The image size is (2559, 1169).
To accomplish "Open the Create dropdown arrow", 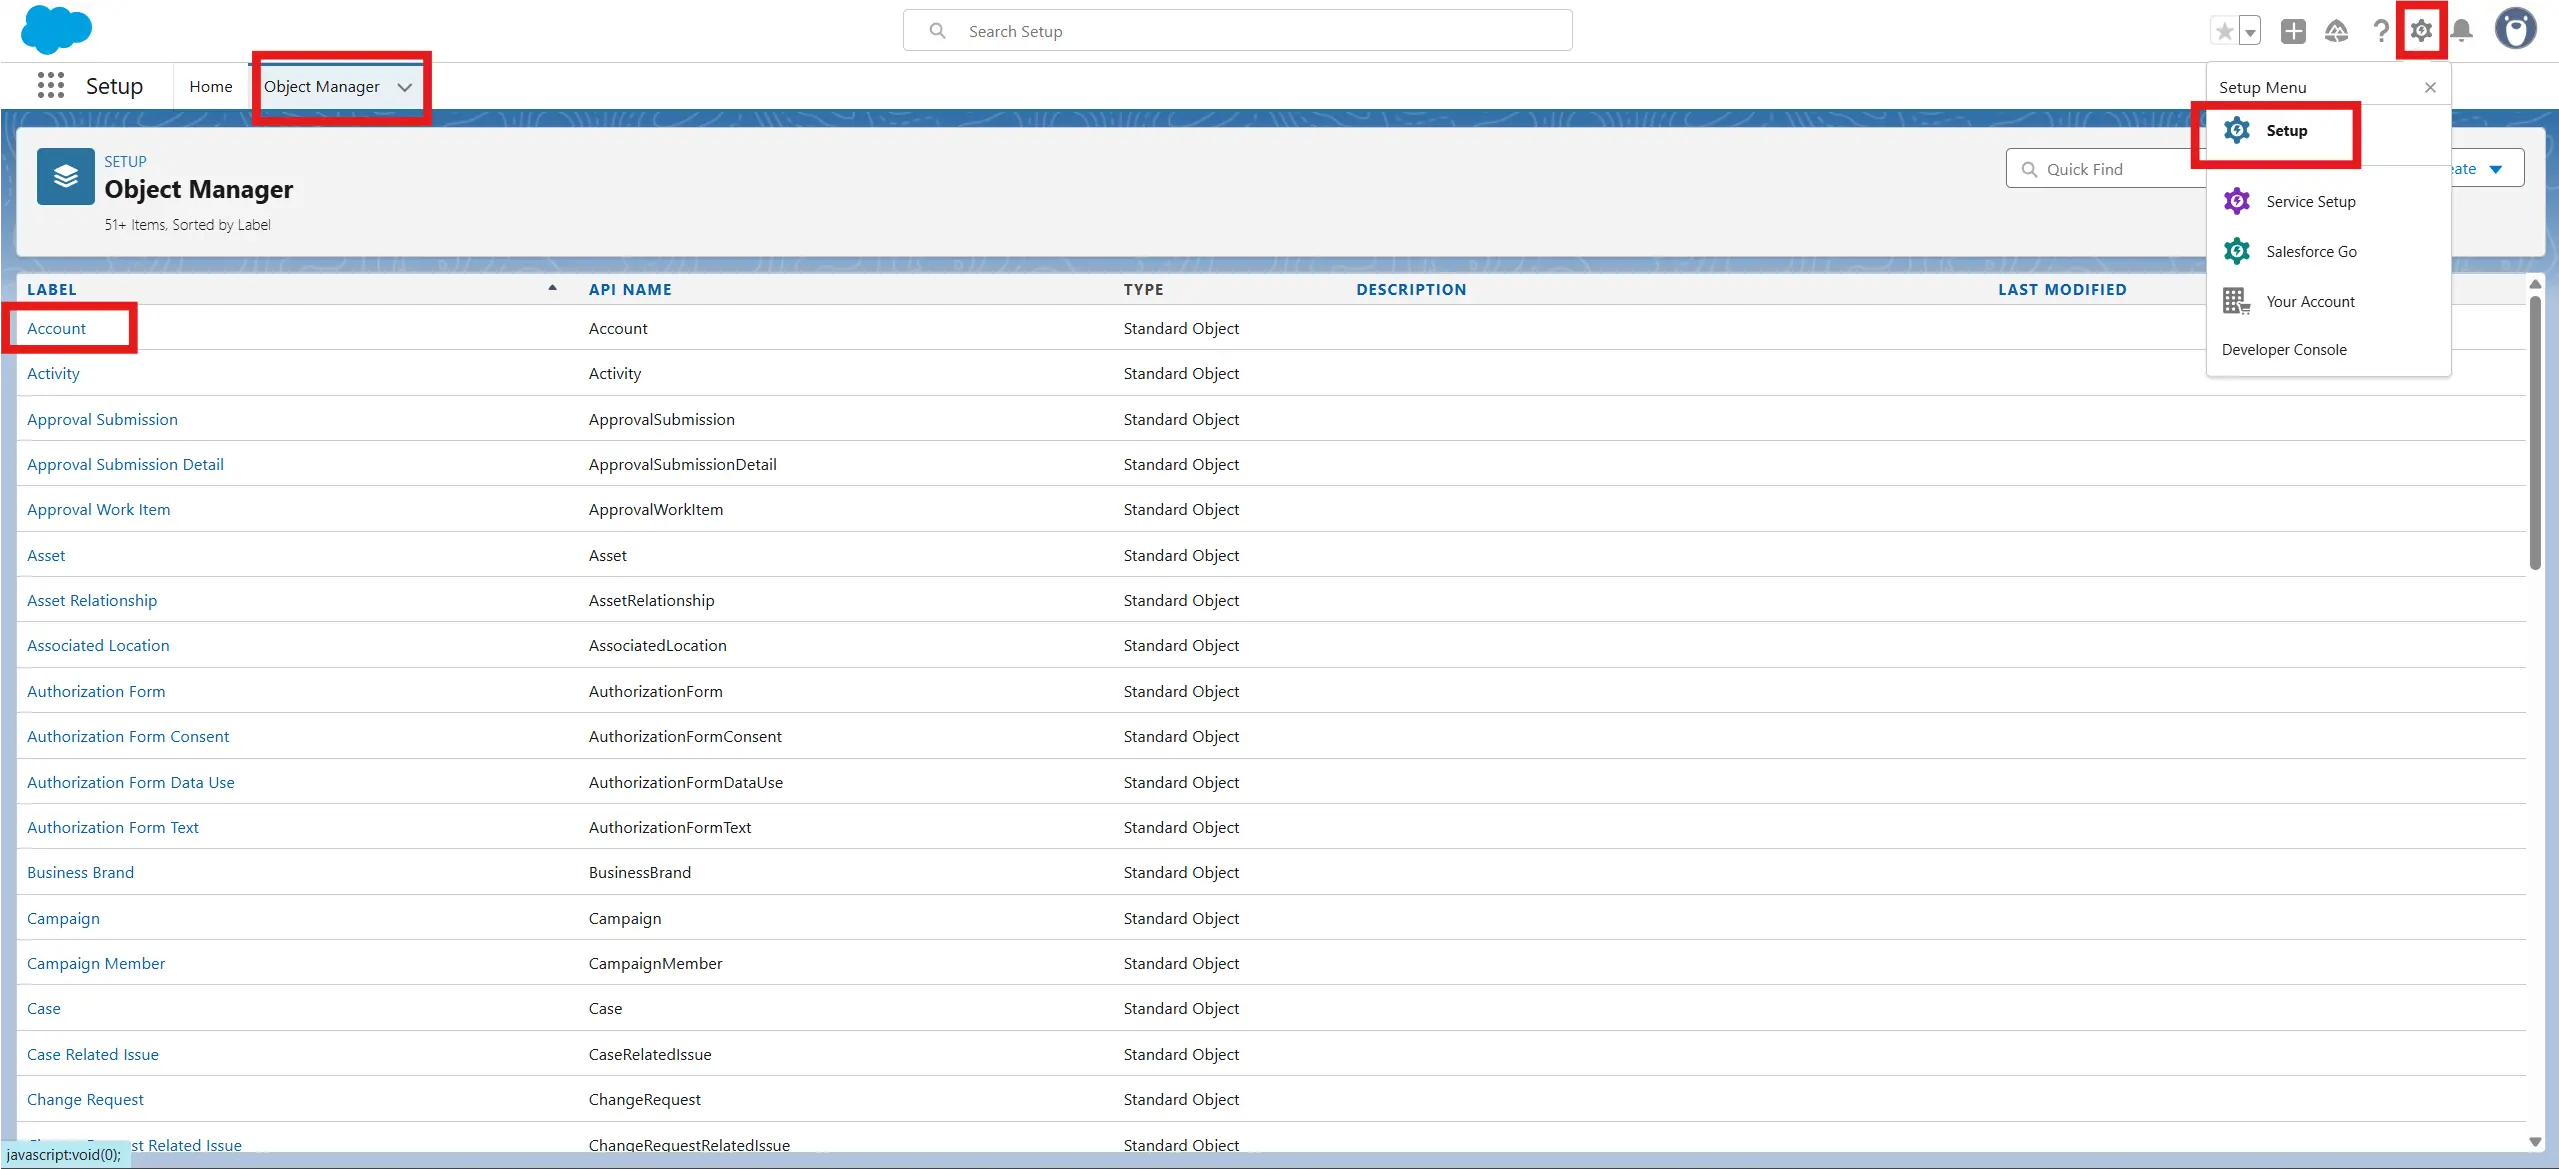I will tap(2495, 169).
